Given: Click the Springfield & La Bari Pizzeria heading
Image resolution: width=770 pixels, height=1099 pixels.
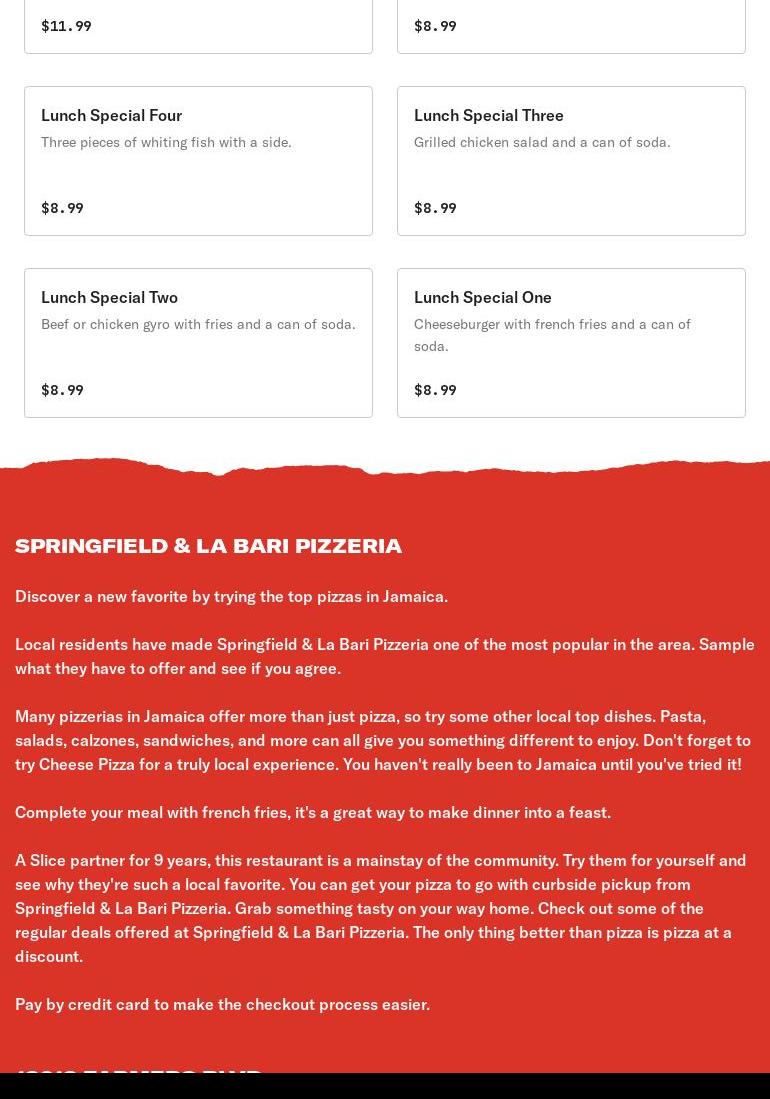Looking at the screenshot, I should coord(208,545).
